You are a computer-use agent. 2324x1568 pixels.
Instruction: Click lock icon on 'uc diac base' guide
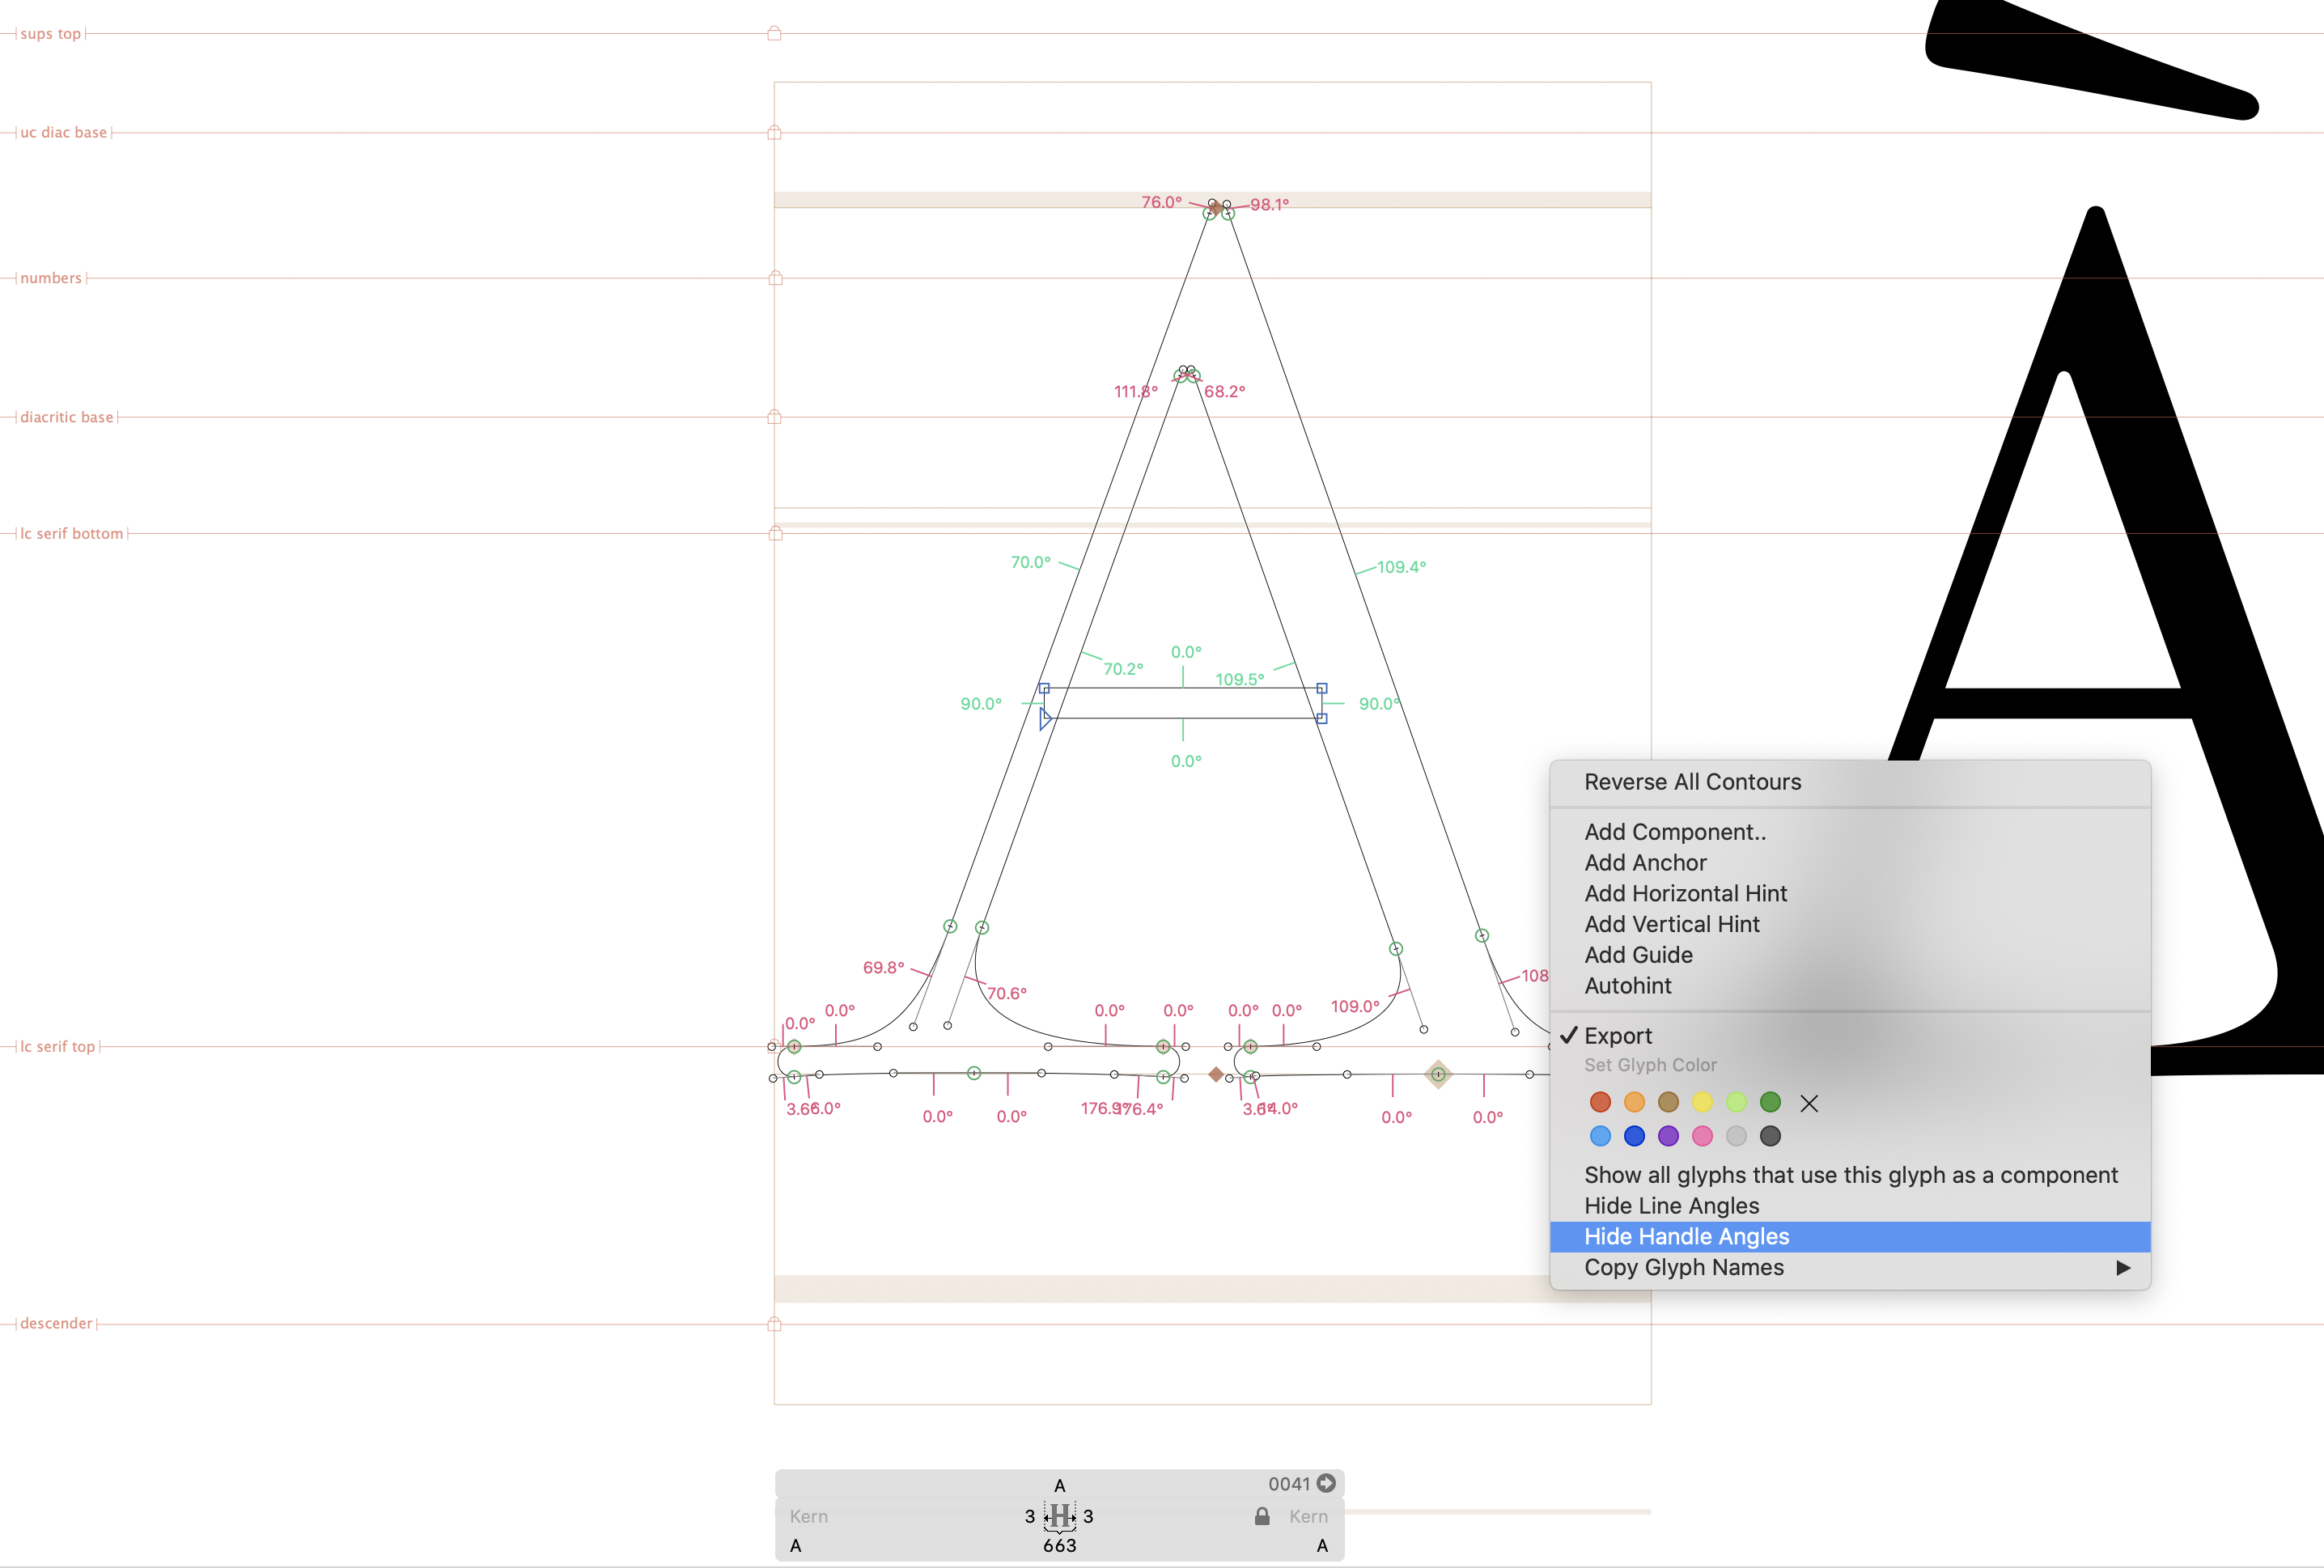(x=774, y=132)
